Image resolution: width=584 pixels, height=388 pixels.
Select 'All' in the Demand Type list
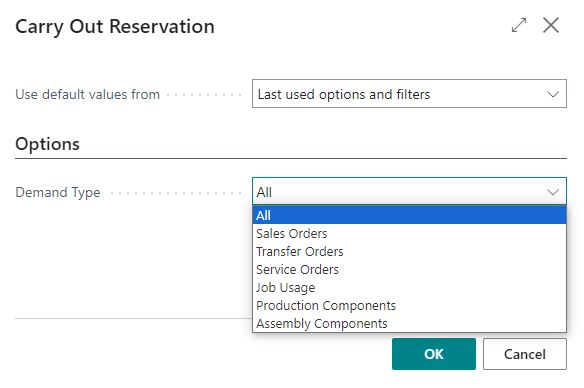tap(409, 215)
